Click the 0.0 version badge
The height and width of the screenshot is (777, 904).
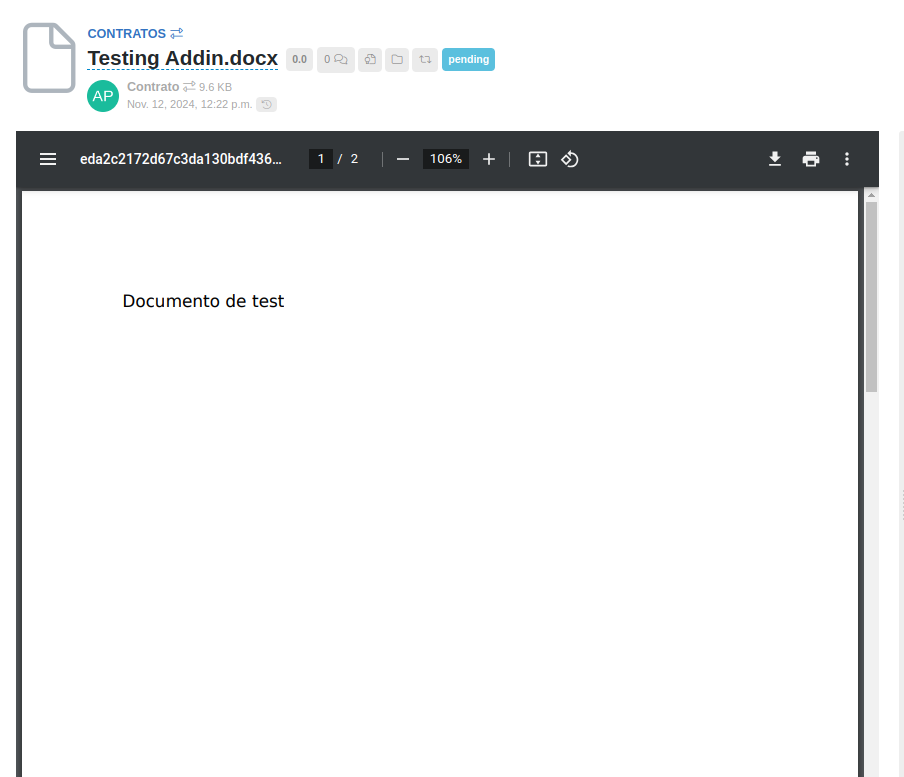tap(299, 60)
